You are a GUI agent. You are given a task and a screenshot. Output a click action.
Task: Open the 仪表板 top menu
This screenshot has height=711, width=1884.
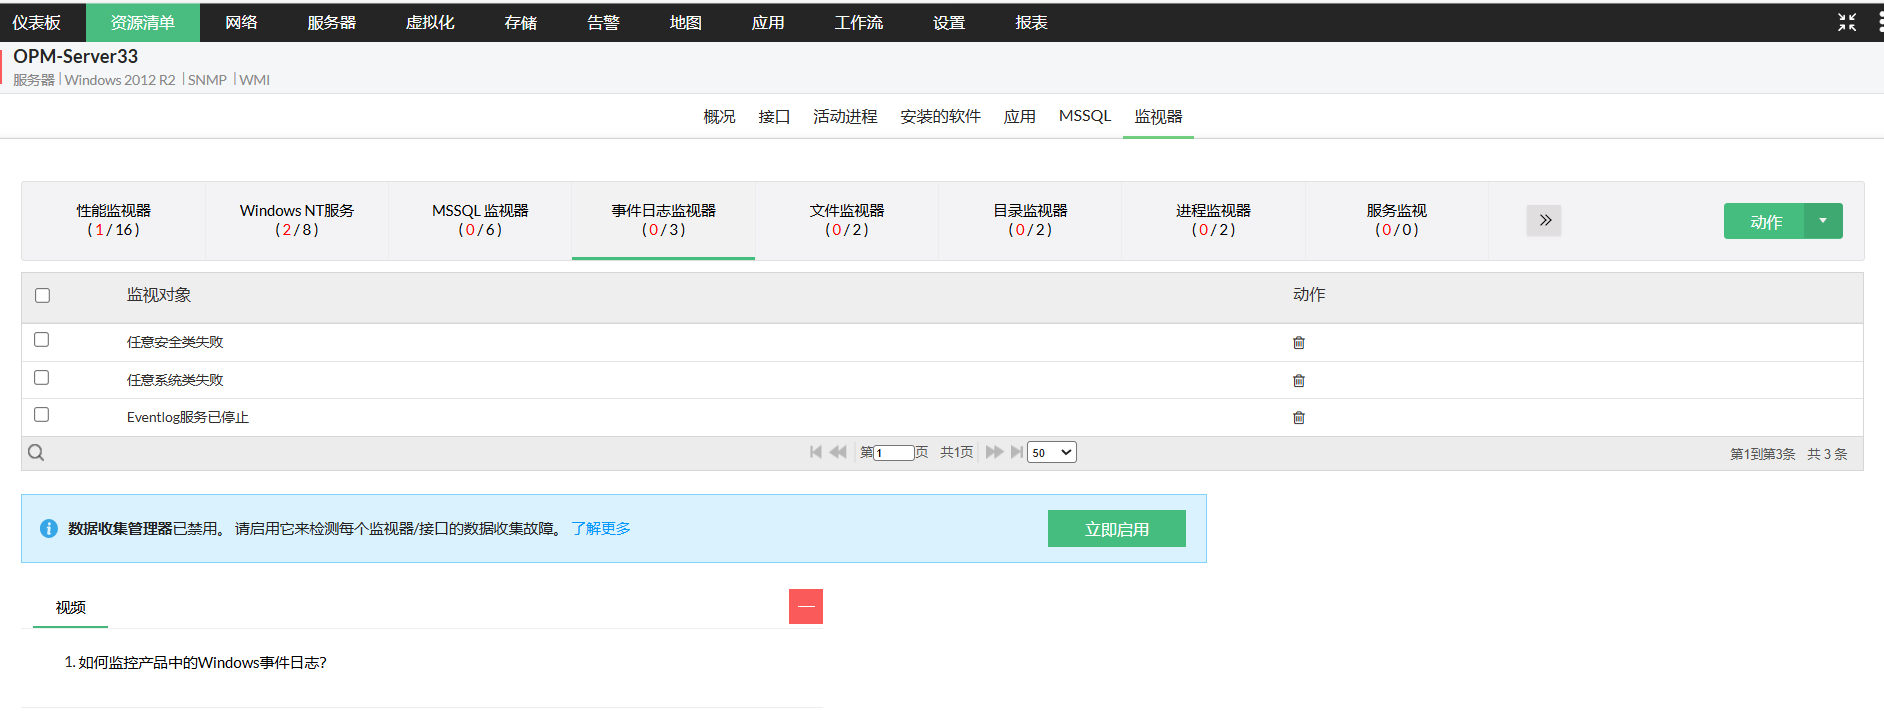tap(37, 22)
